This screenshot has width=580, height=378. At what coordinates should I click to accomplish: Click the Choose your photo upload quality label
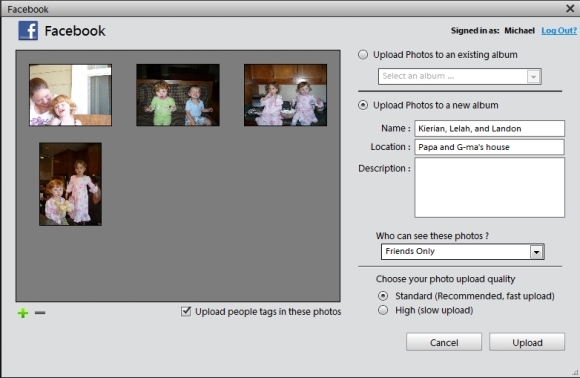coord(445,279)
